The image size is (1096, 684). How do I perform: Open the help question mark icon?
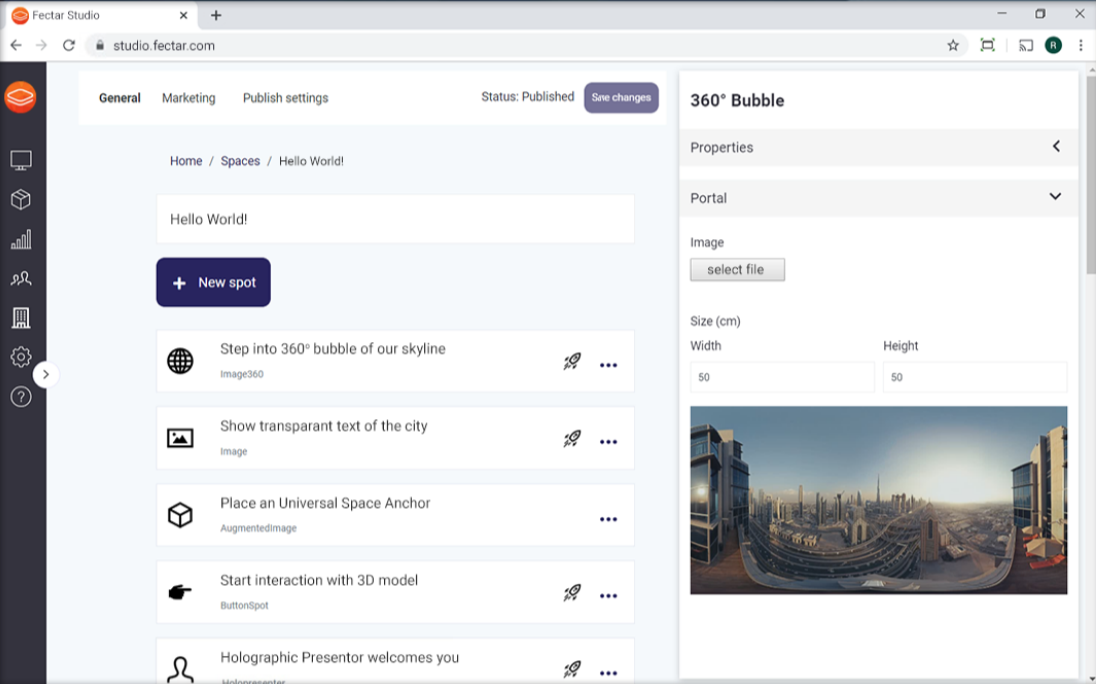pos(21,397)
